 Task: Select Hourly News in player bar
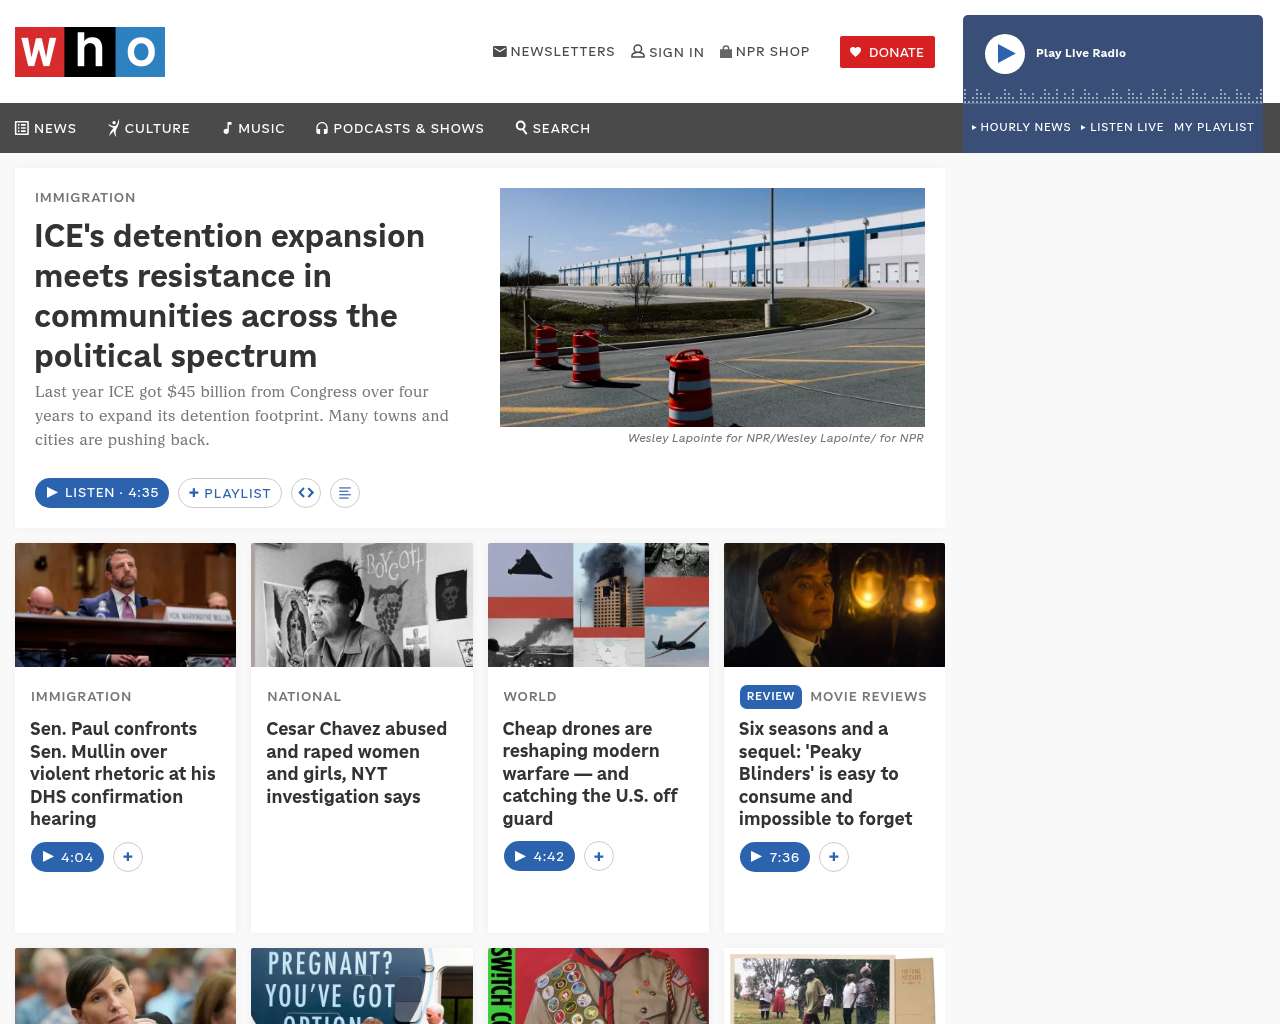pos(1021,127)
